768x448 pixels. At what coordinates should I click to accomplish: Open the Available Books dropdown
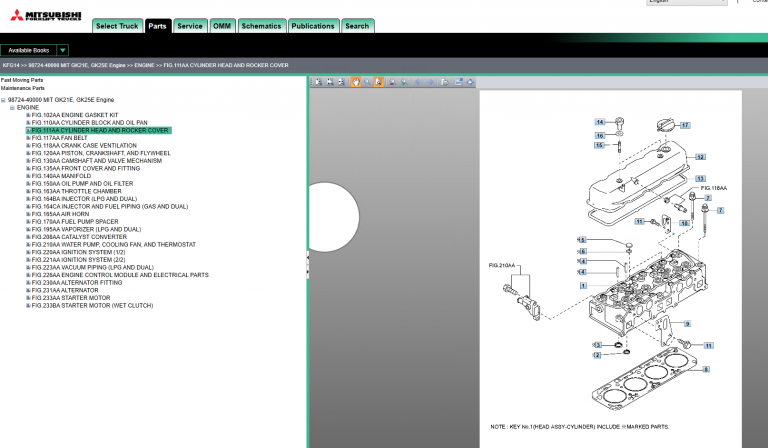pyautogui.click(x=63, y=50)
